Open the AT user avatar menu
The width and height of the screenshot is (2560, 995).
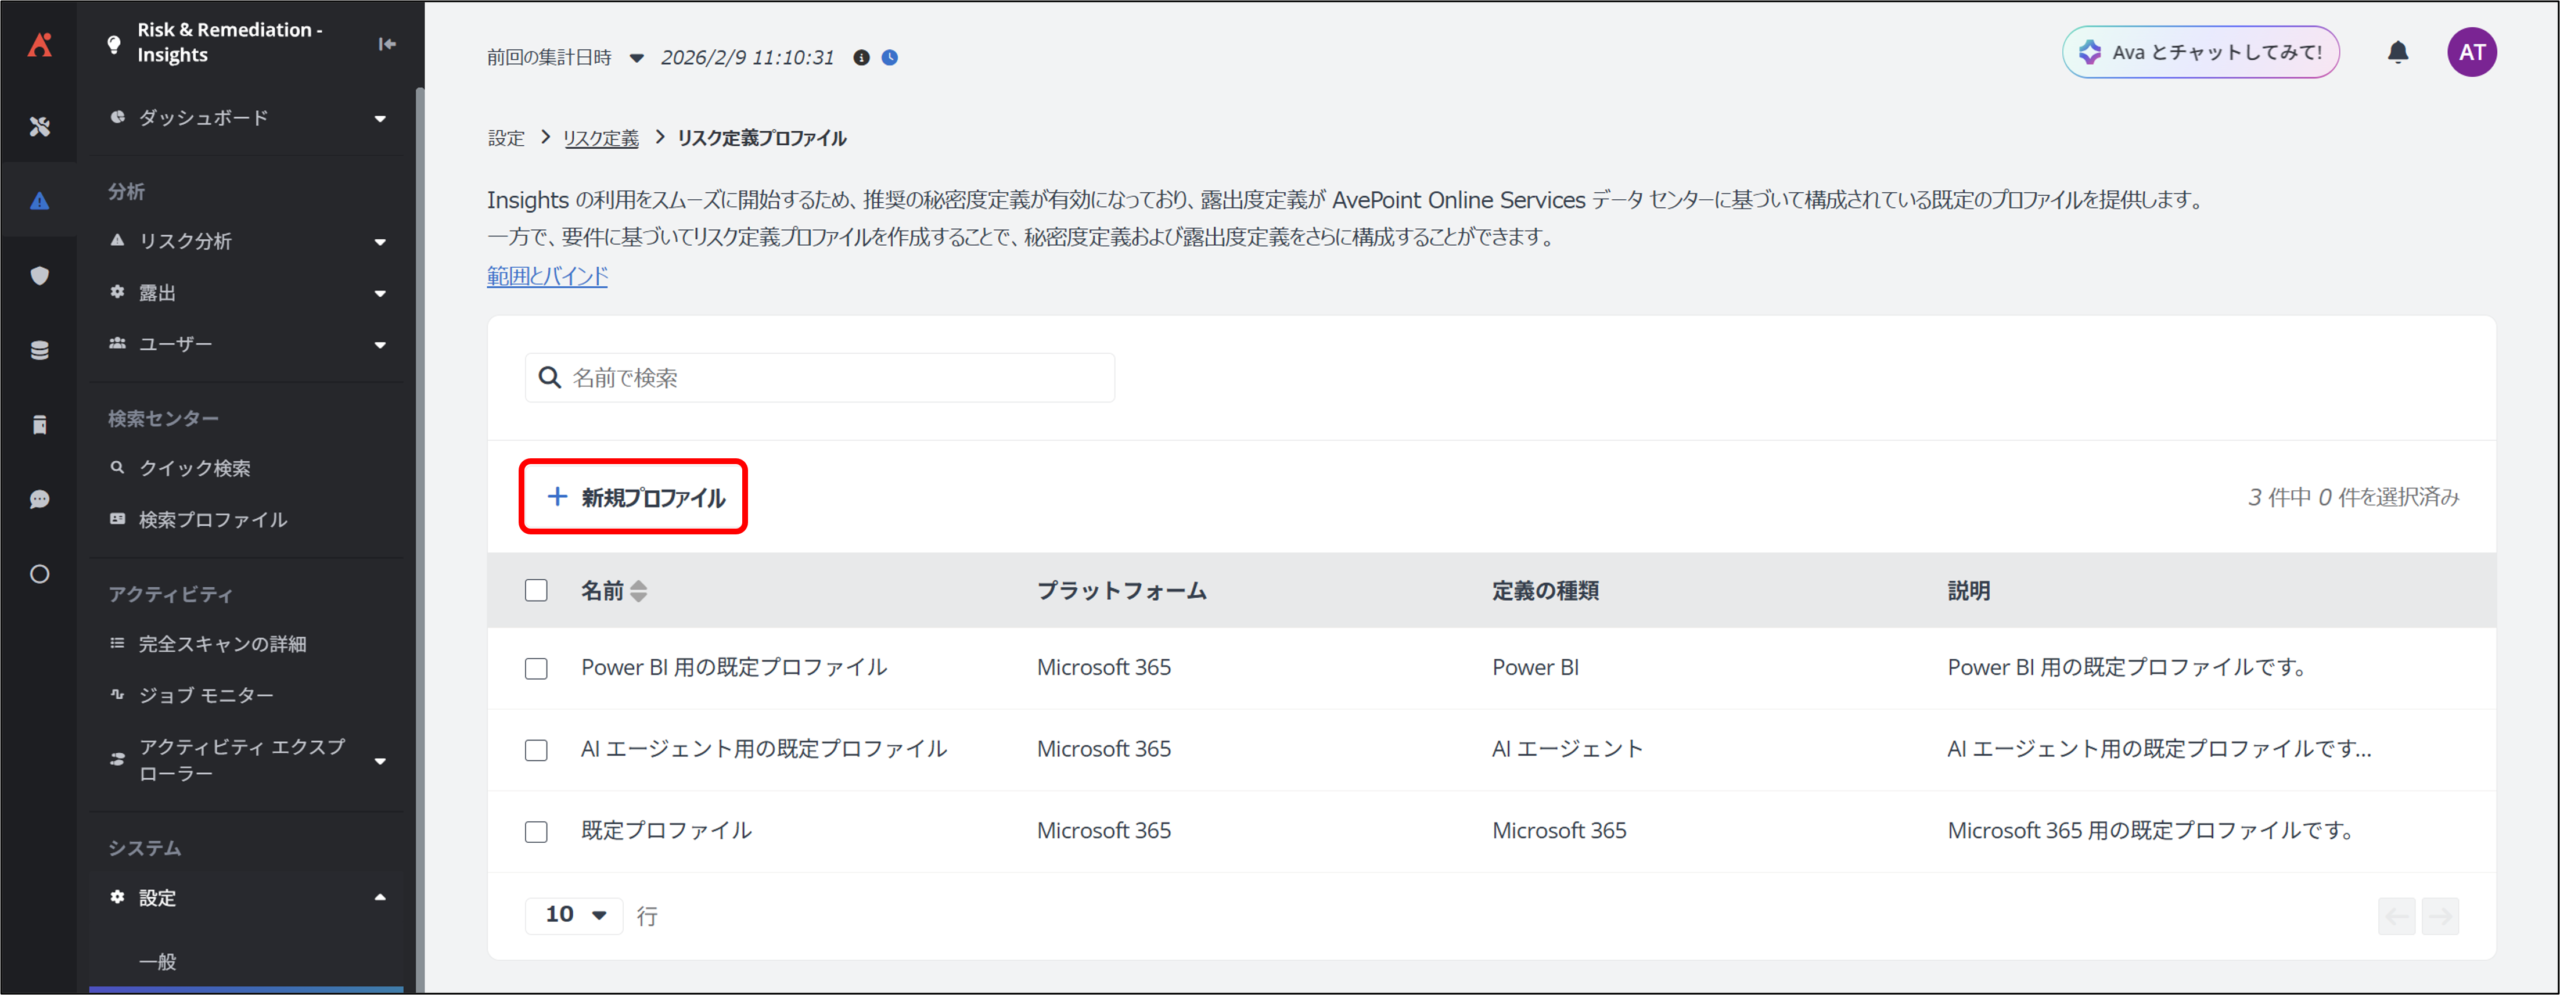tap(2471, 52)
